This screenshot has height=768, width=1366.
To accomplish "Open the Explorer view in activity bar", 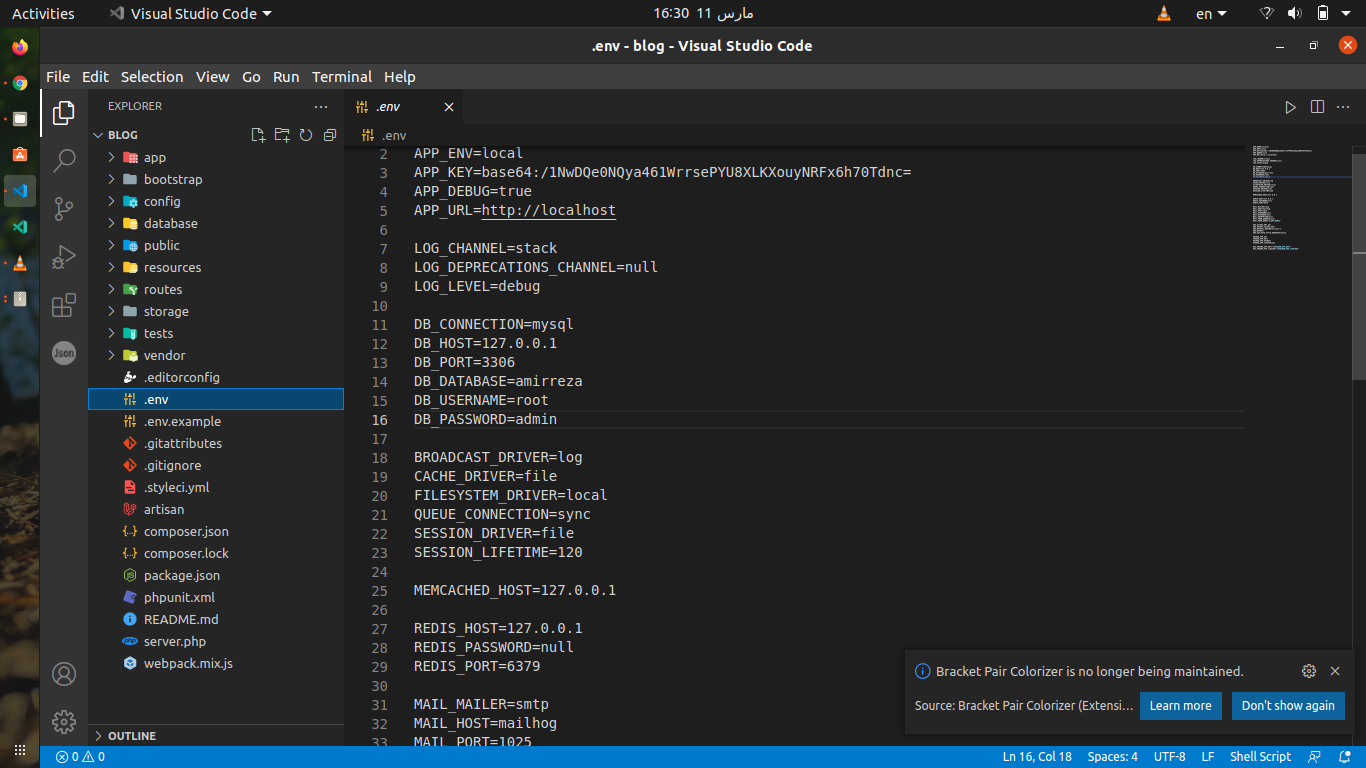I will pyautogui.click(x=64, y=113).
